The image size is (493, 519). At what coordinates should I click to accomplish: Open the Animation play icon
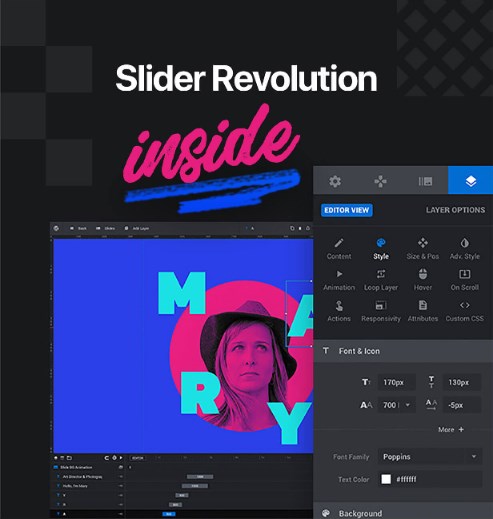click(339, 280)
